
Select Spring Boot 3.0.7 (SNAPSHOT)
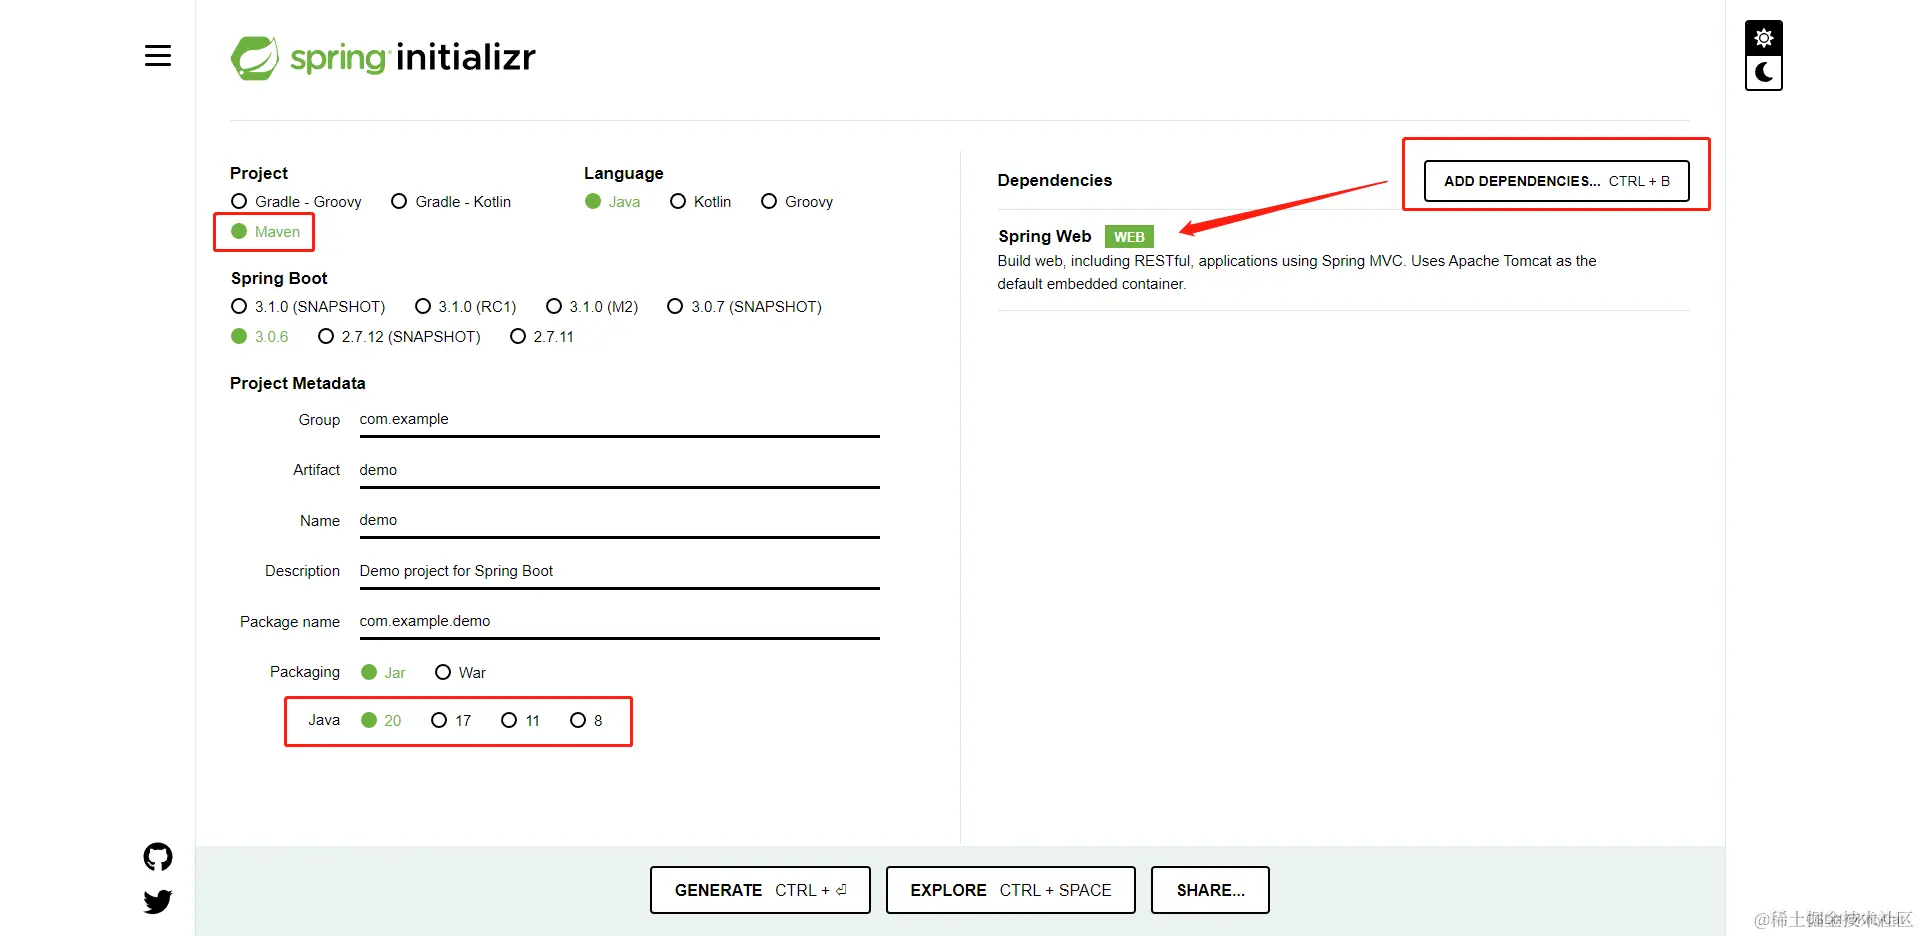[745, 307]
